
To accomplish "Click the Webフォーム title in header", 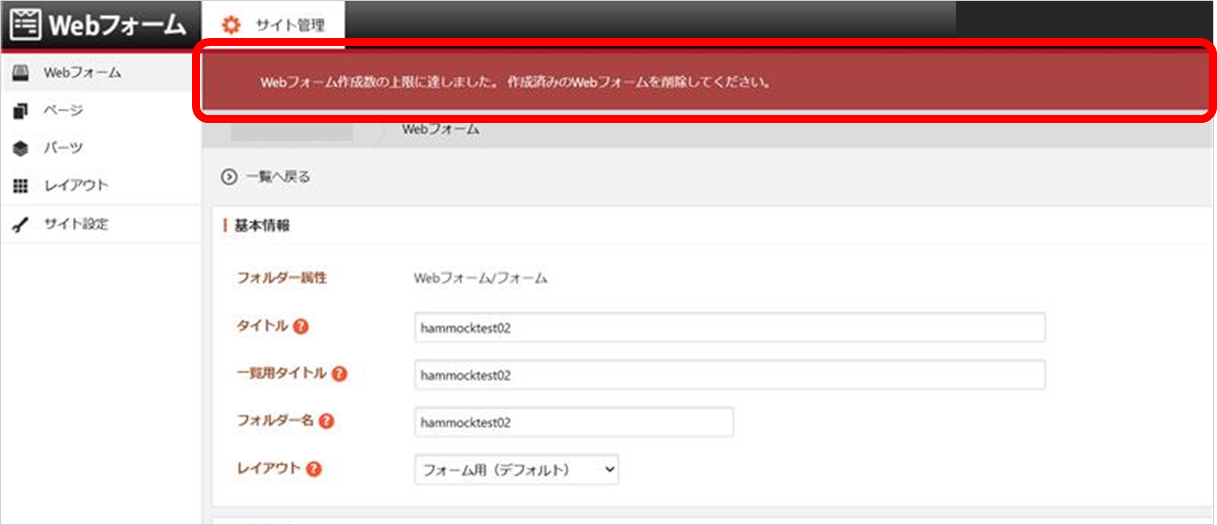I will pyautogui.click(x=115, y=24).
